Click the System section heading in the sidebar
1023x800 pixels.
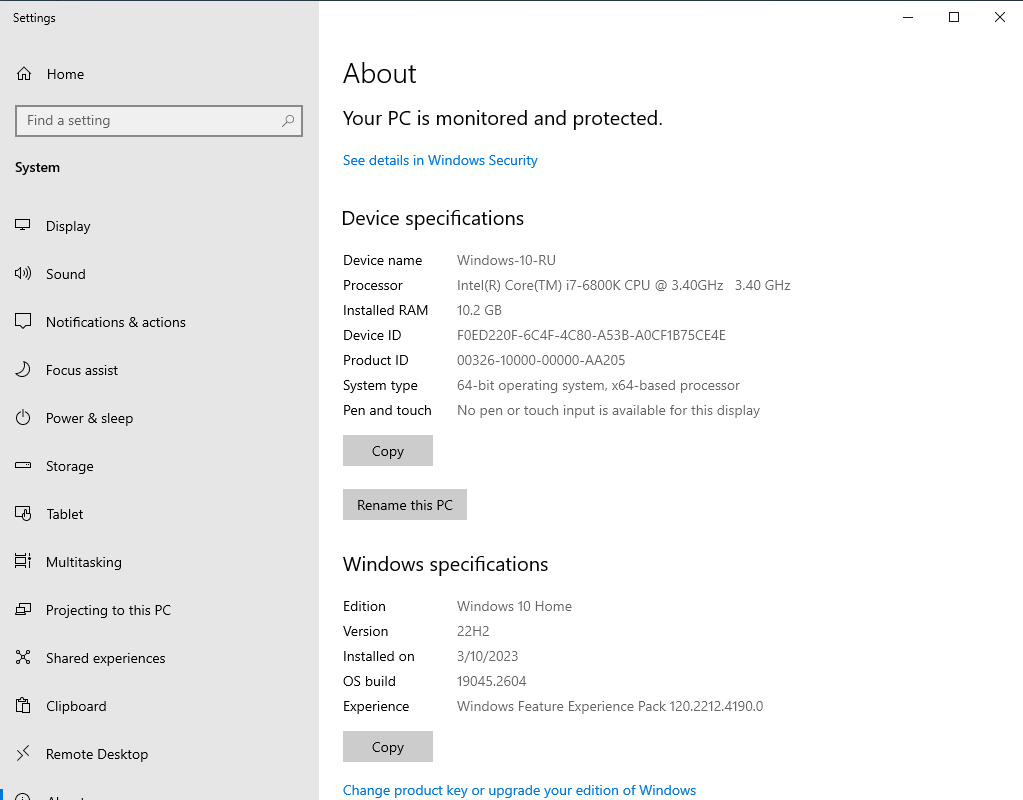(x=37, y=168)
